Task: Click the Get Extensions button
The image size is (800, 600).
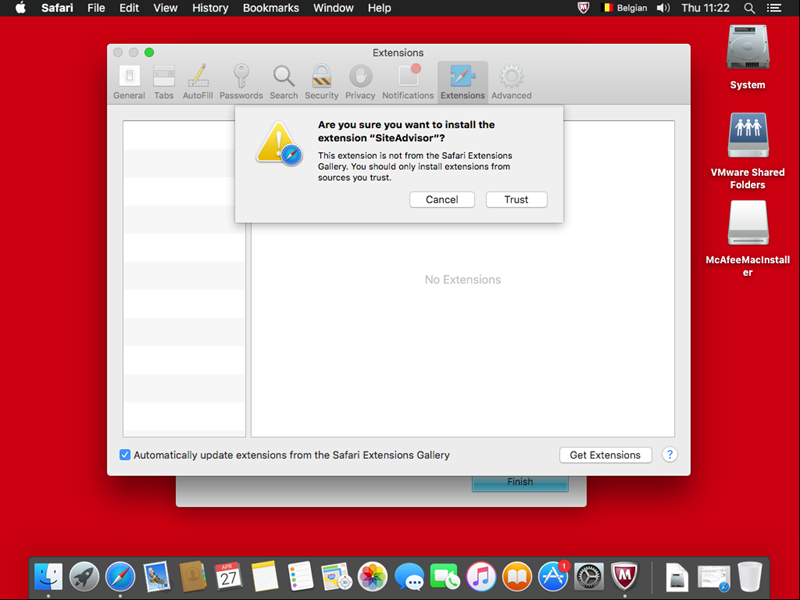Action: [x=605, y=455]
